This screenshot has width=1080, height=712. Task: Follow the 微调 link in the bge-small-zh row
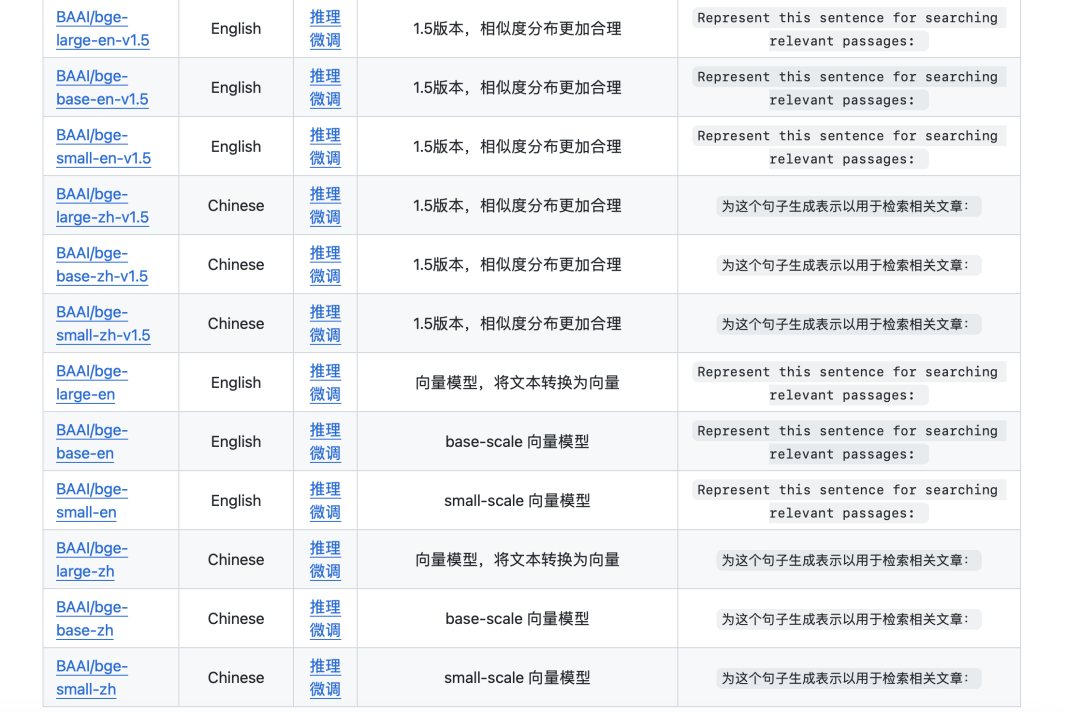point(325,689)
